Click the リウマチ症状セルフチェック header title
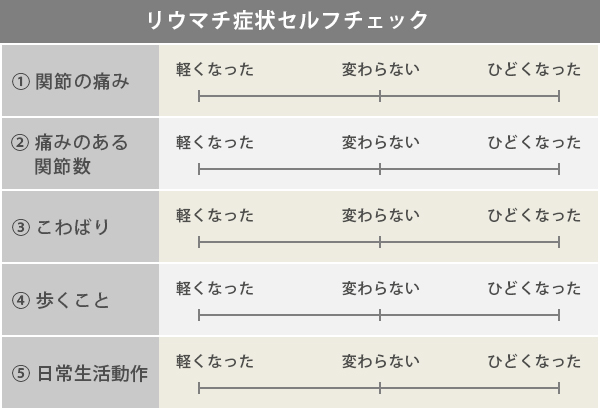This screenshot has height=410, width=600. pos(287,20)
